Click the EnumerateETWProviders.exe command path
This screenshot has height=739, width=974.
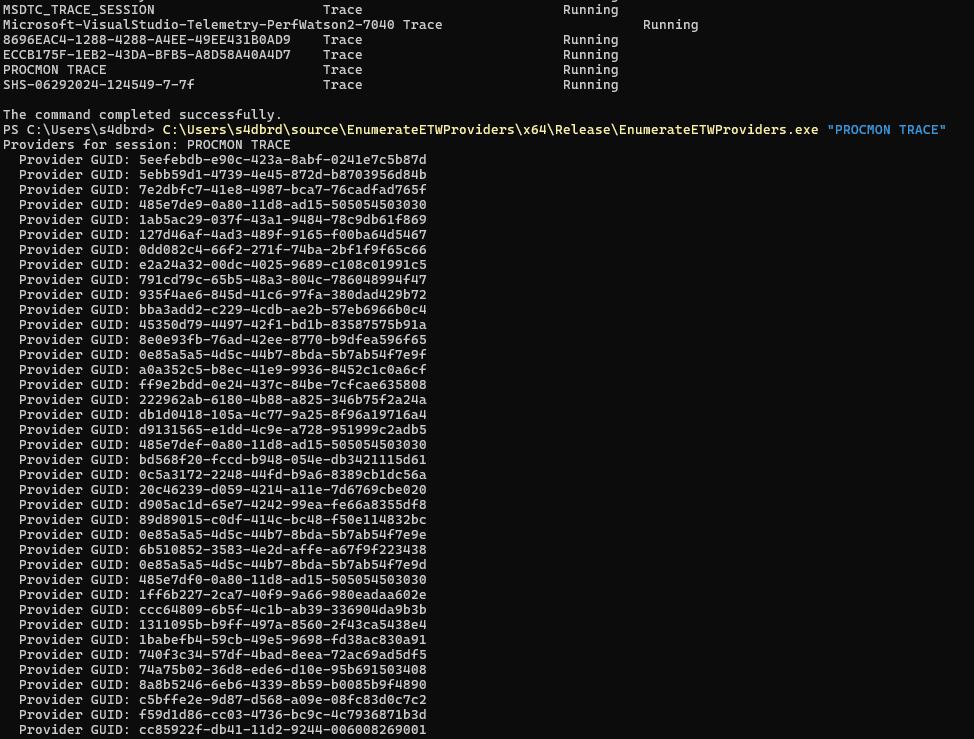click(491, 130)
